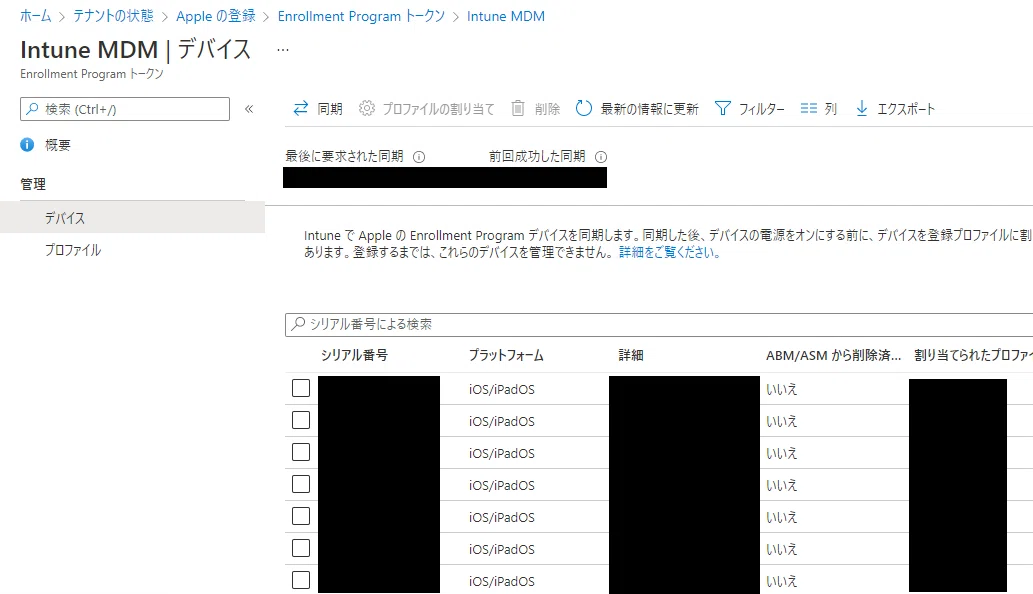Tick the second device row checkbox
This screenshot has width=1033, height=594.
point(301,420)
